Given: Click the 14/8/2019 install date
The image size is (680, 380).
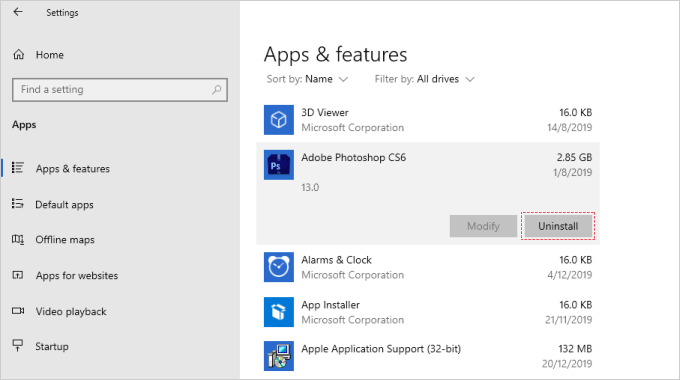Looking at the screenshot, I should tap(569, 128).
